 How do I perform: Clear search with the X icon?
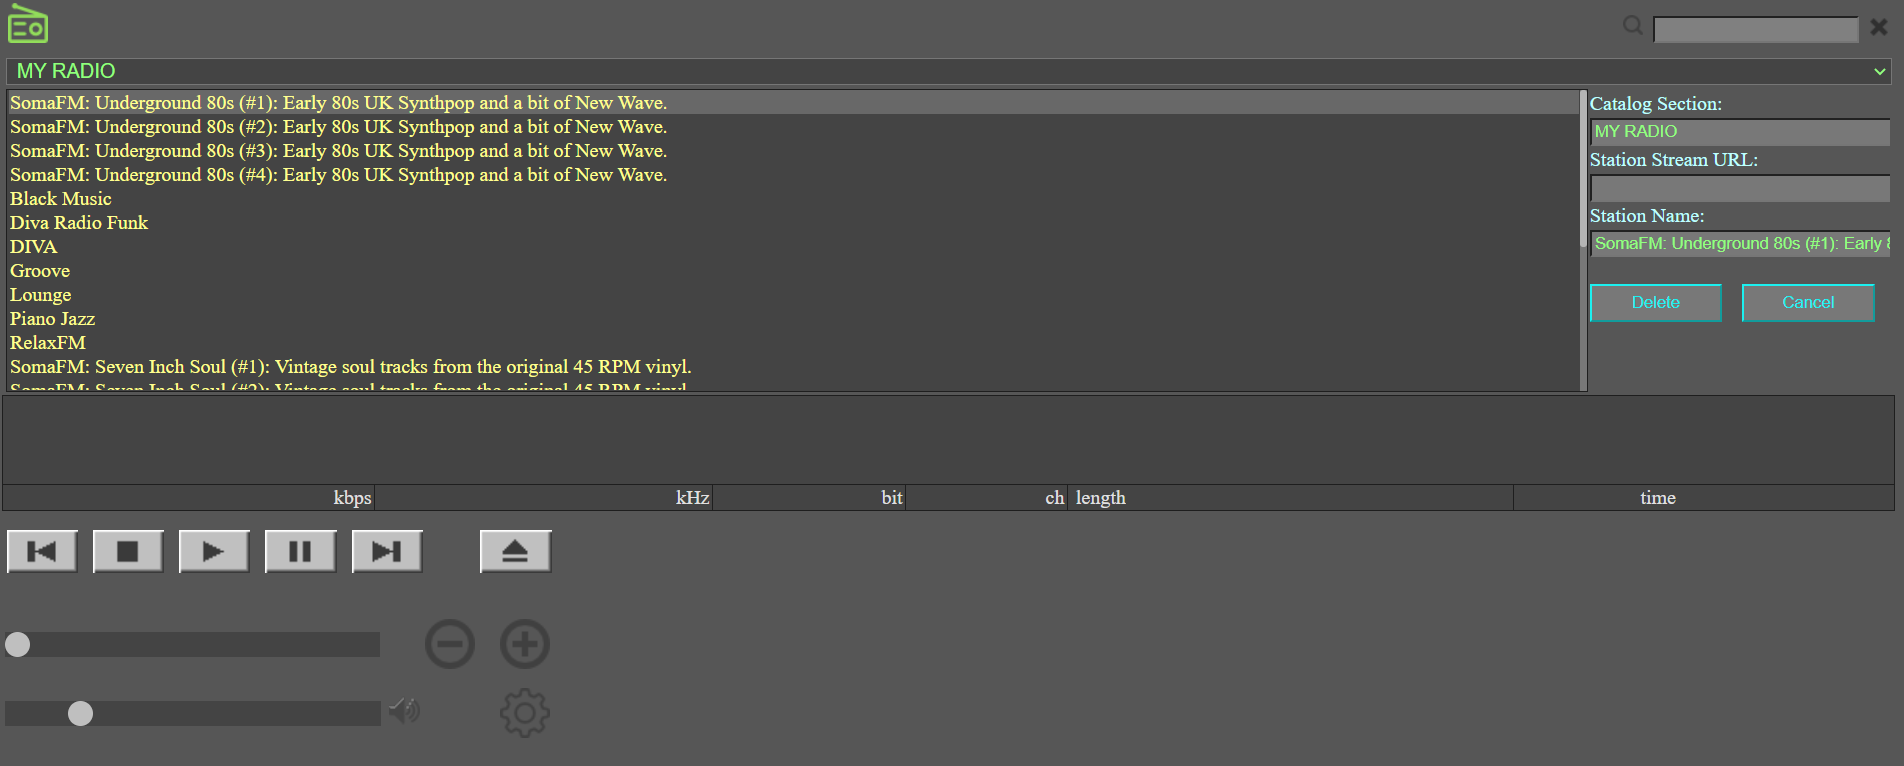coord(1879,27)
